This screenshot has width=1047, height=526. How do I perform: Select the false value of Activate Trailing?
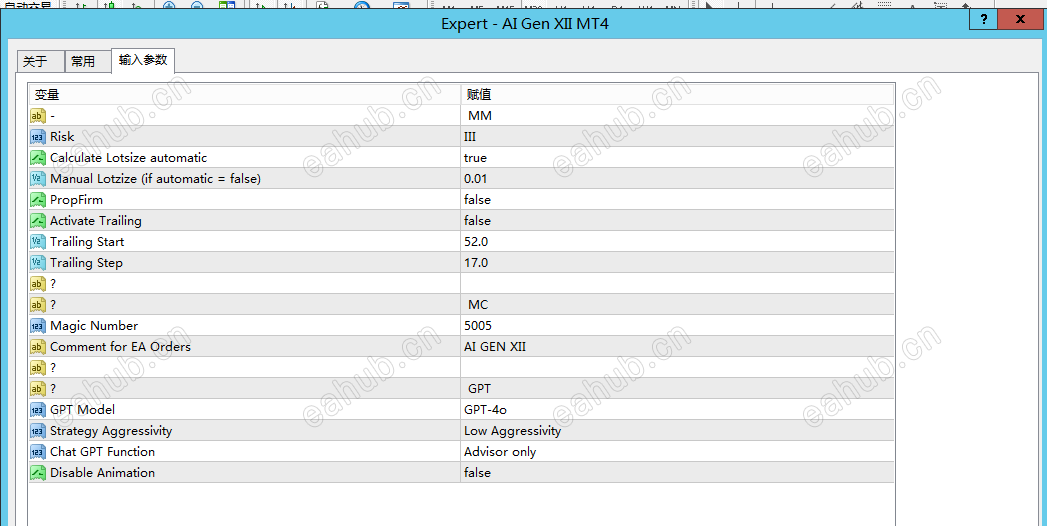point(477,221)
